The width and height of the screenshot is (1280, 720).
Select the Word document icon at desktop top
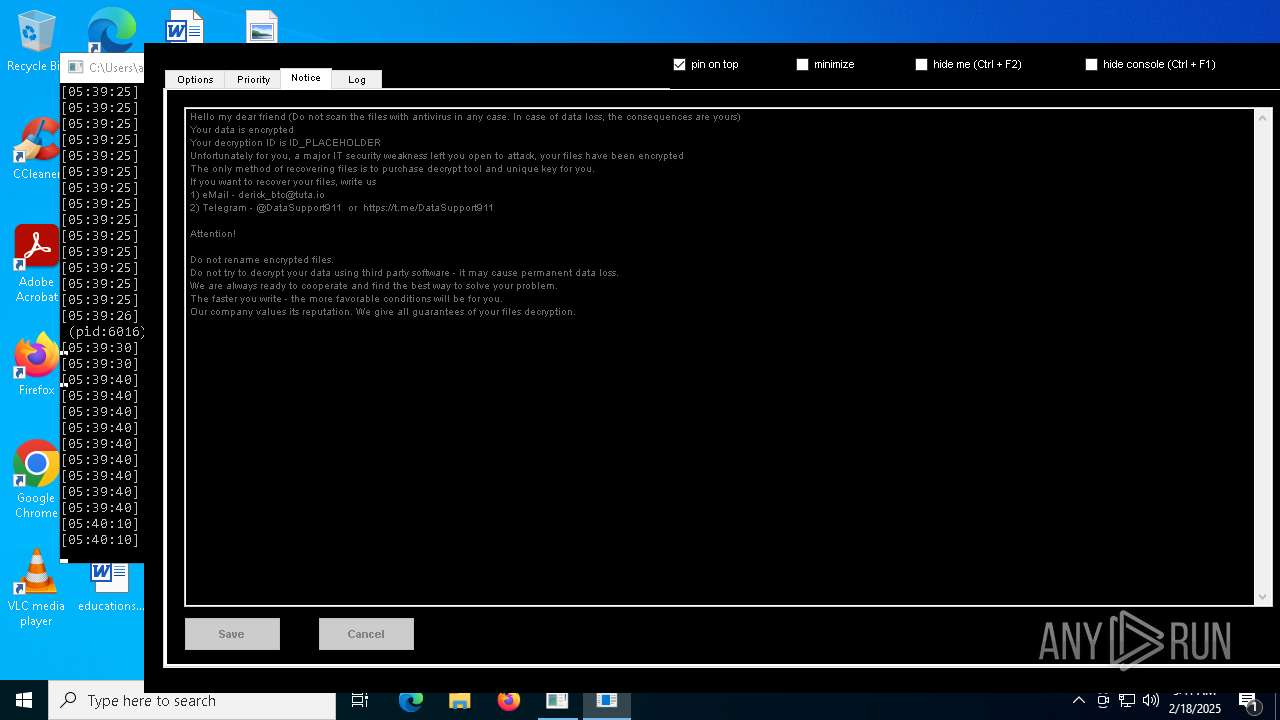[x=184, y=26]
